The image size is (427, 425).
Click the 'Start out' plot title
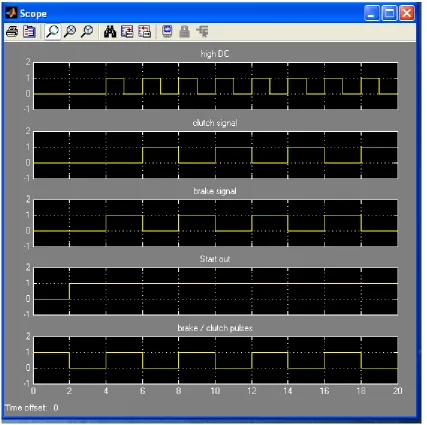(215, 259)
